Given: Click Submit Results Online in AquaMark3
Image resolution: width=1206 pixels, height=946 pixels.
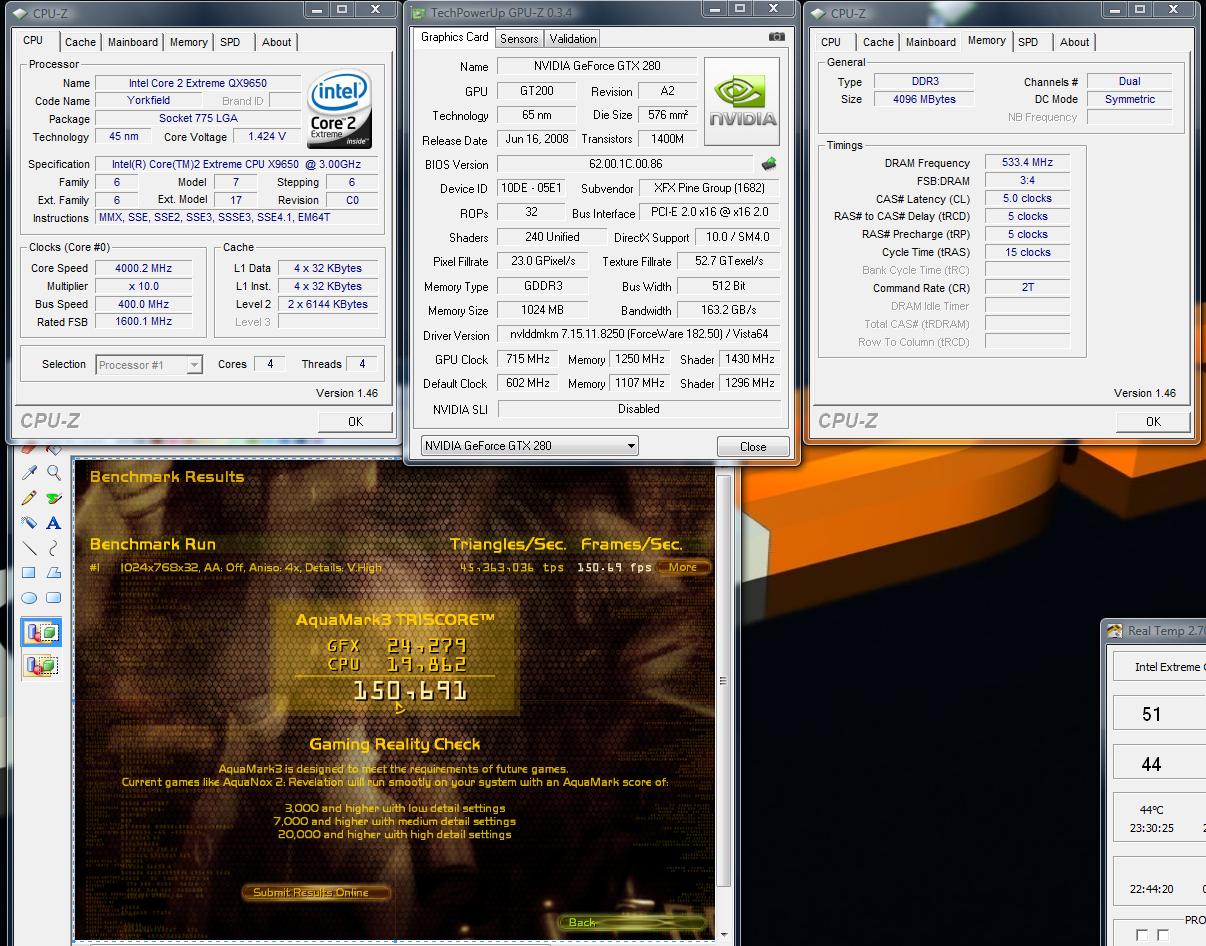Looking at the screenshot, I should tap(316, 892).
